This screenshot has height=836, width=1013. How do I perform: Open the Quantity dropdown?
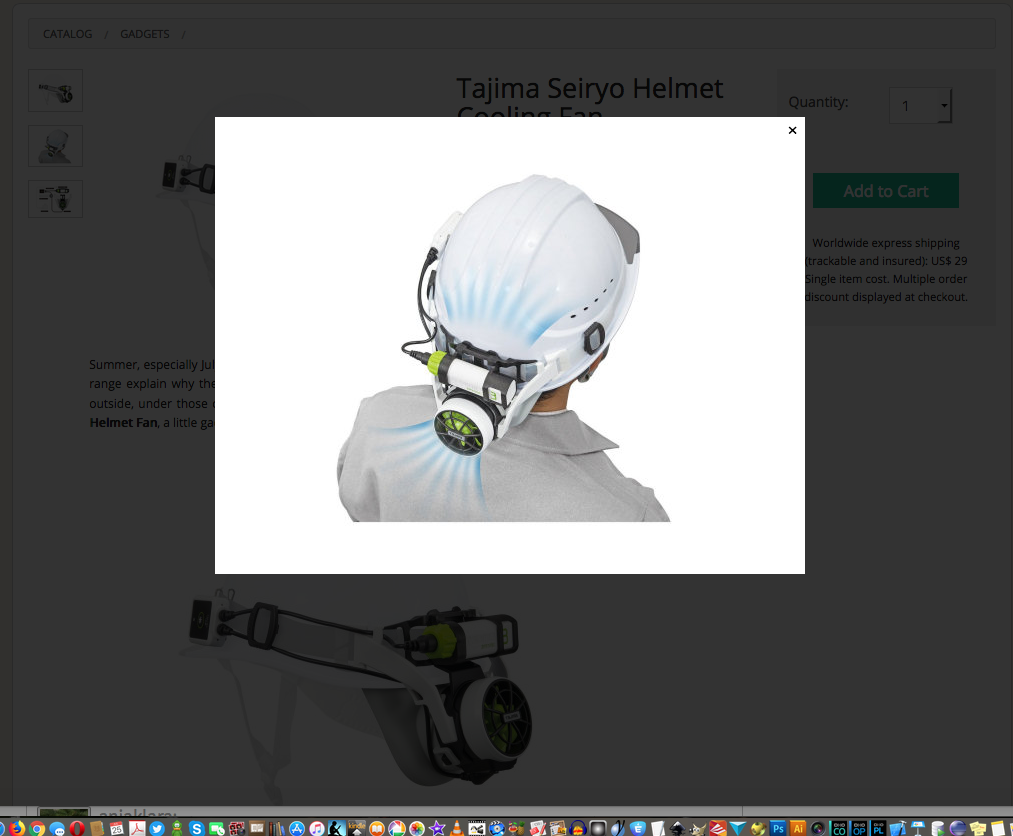tap(920, 105)
